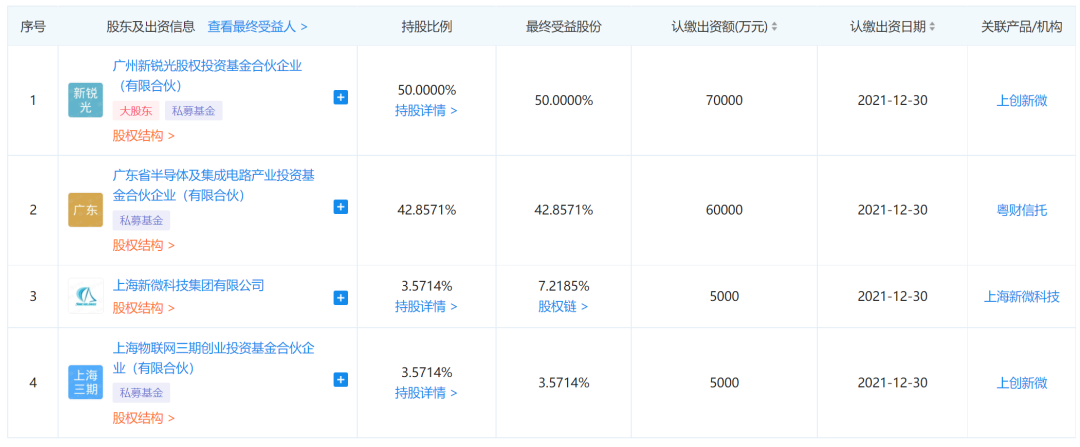
Task: Open 股权链 under 7.2185%
Action: point(563,306)
